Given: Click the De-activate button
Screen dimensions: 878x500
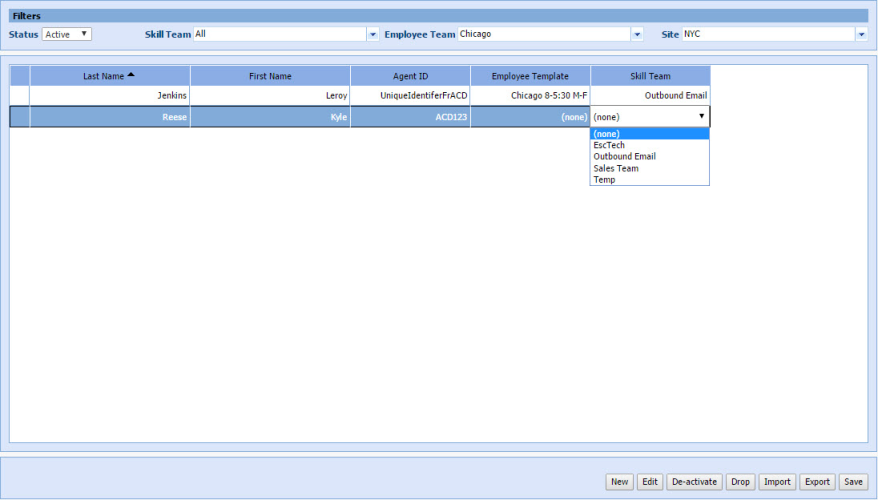Looking at the screenshot, I should tap(694, 482).
